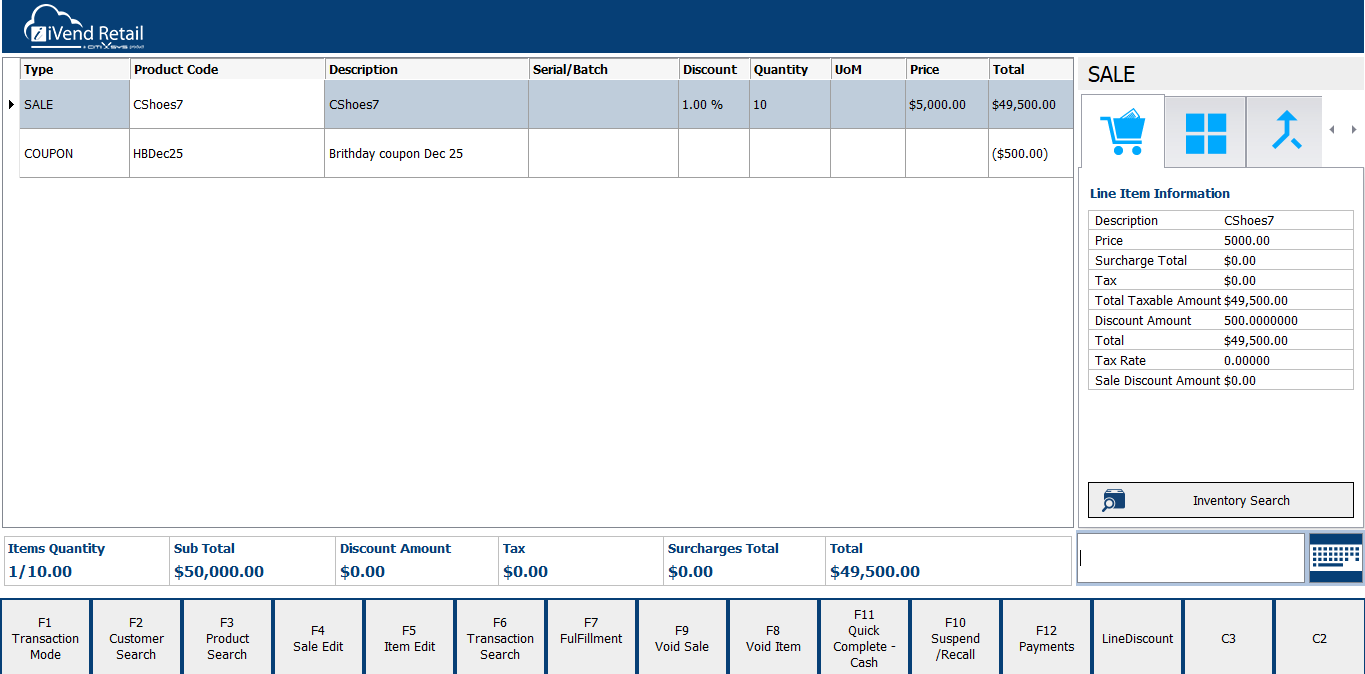Open F2 Customer Search
Image resolution: width=1365 pixels, height=674 pixels.
coord(136,638)
